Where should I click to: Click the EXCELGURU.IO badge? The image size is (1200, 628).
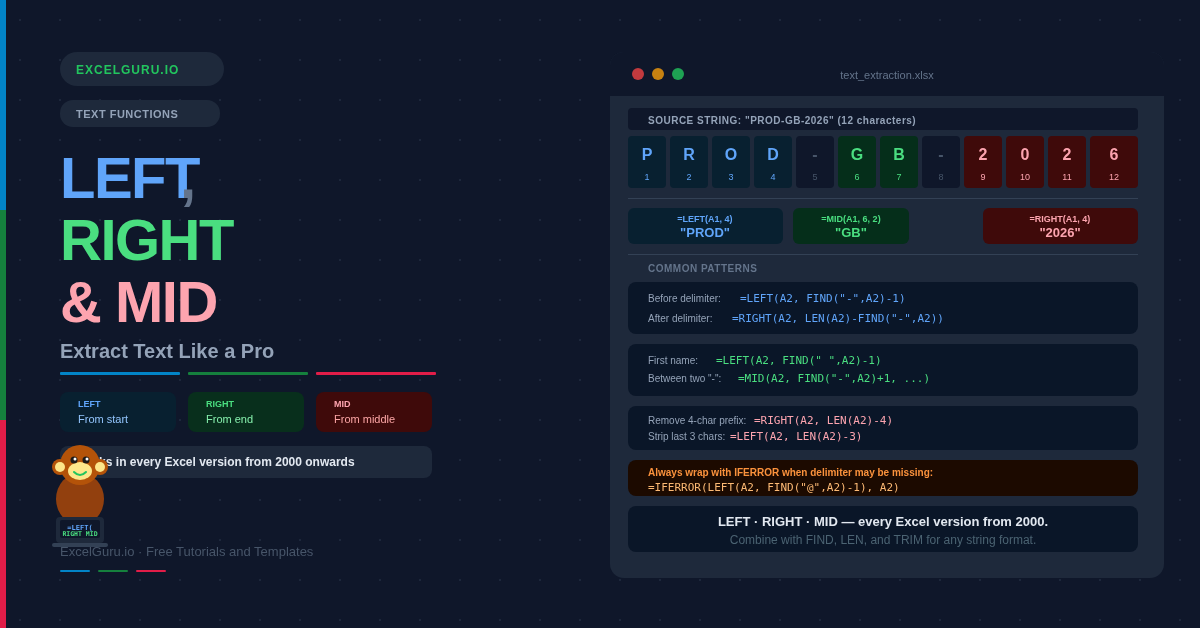[142, 69]
